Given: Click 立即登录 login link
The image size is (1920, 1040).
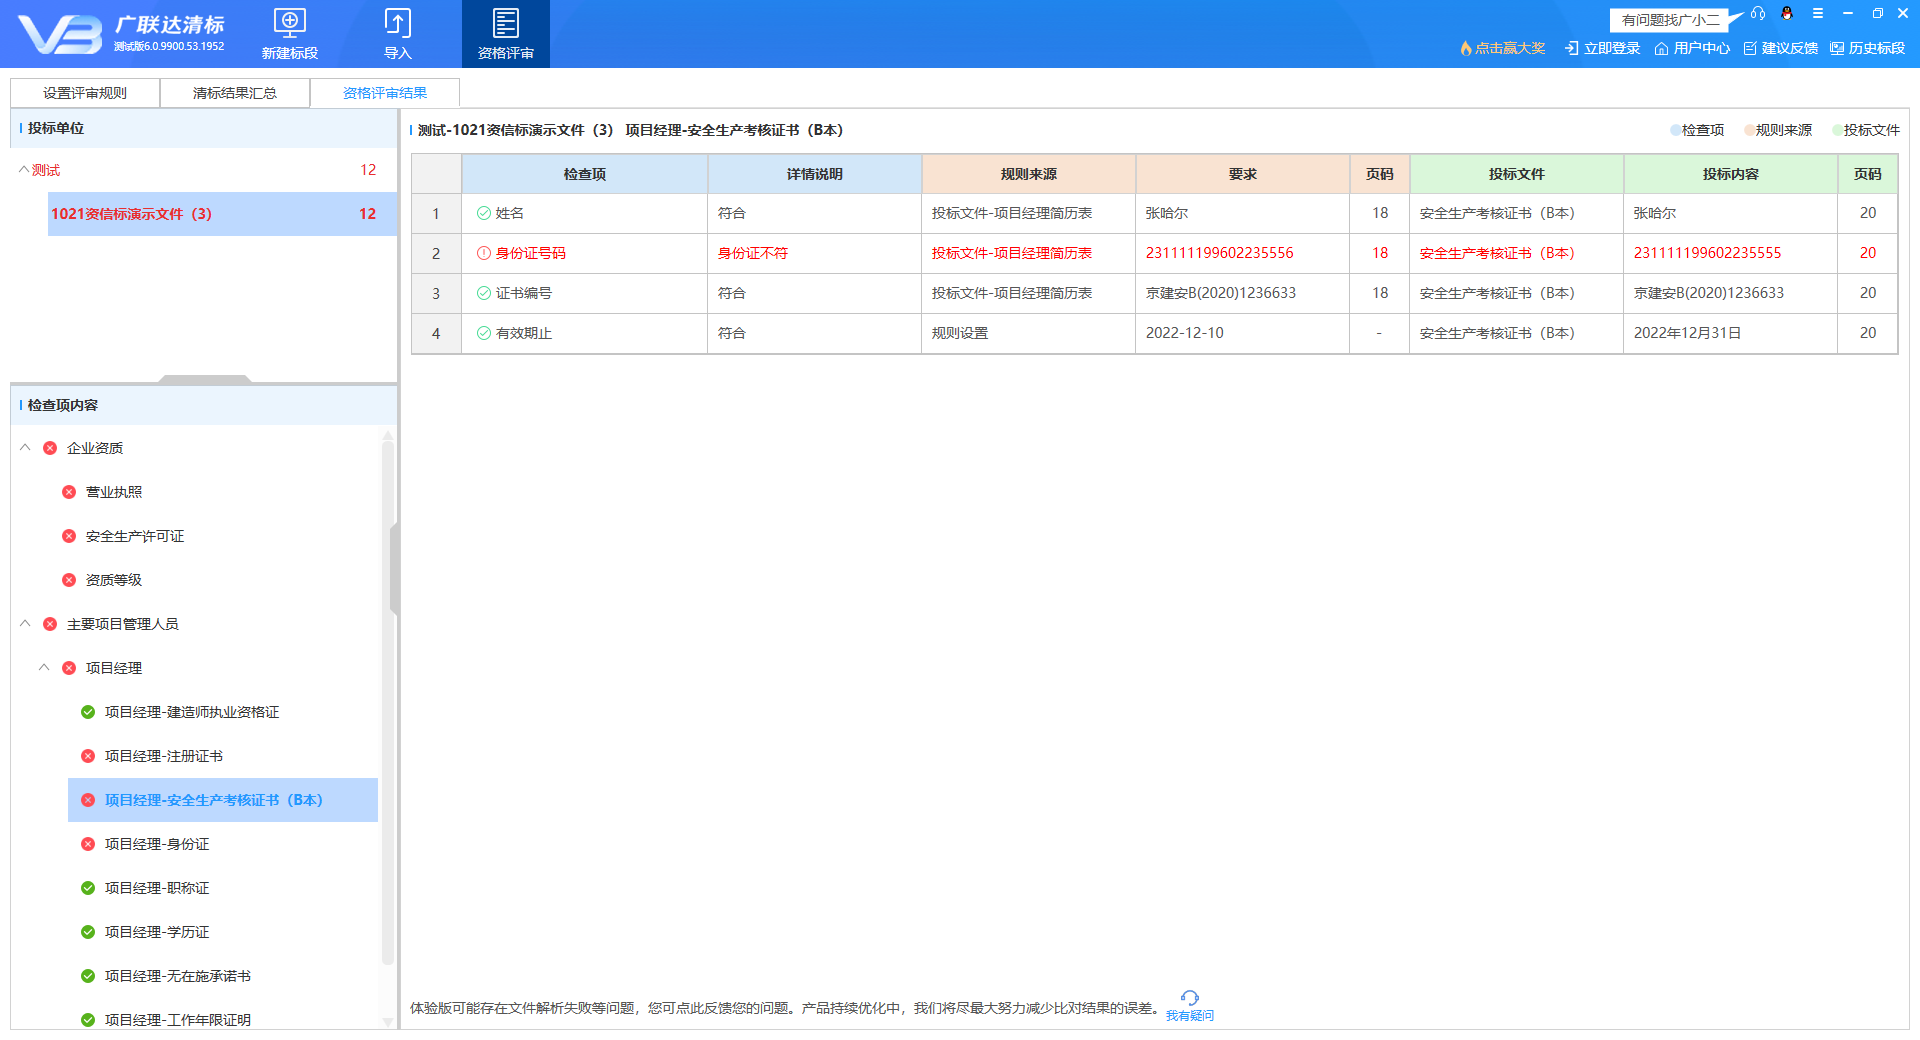Looking at the screenshot, I should pyautogui.click(x=1603, y=48).
